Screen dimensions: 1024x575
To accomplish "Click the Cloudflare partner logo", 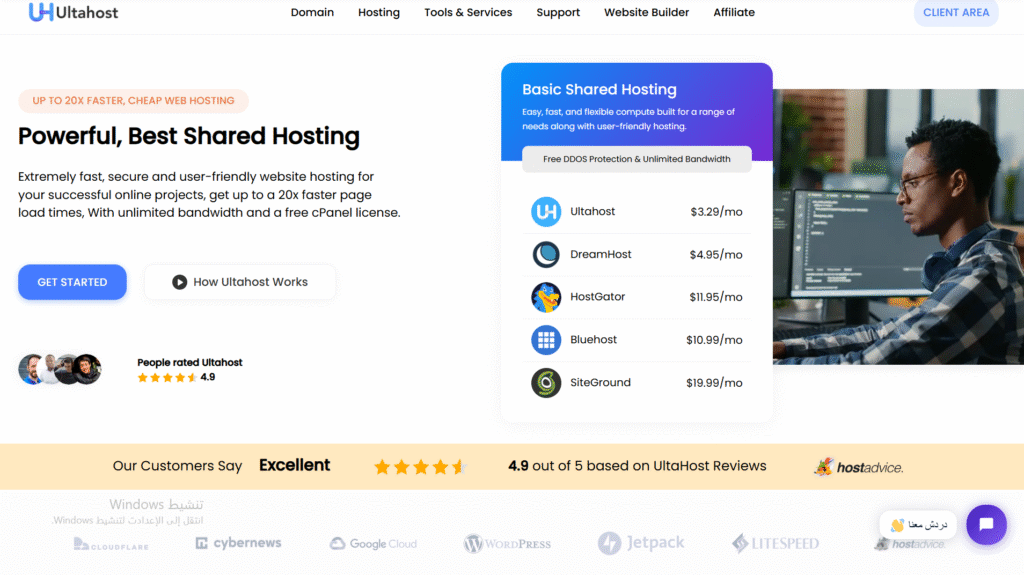I will [x=110, y=544].
